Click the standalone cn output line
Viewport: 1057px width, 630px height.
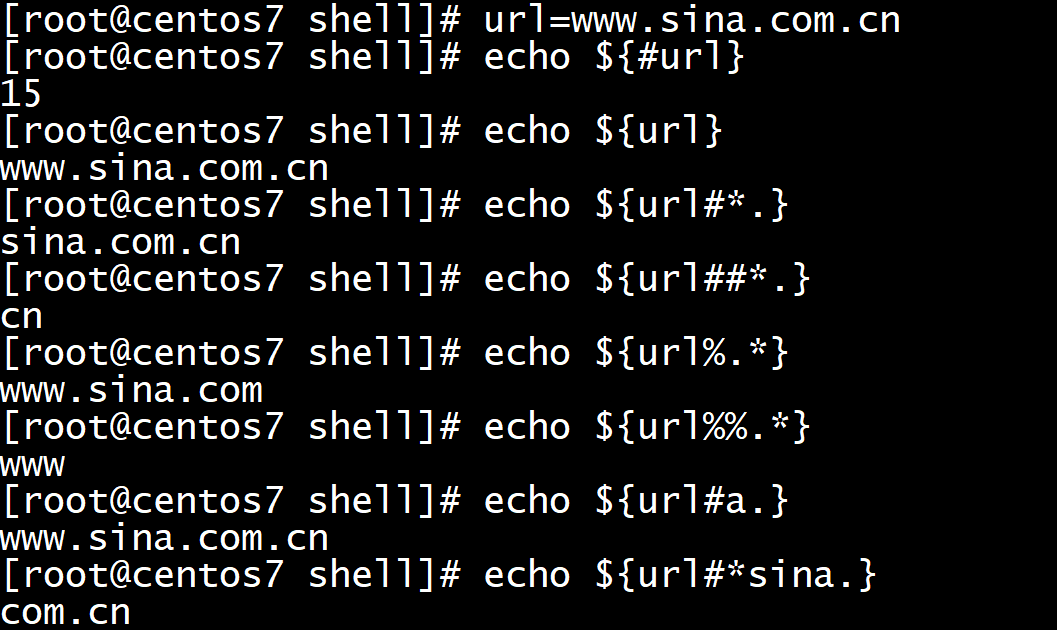[x=21, y=316]
